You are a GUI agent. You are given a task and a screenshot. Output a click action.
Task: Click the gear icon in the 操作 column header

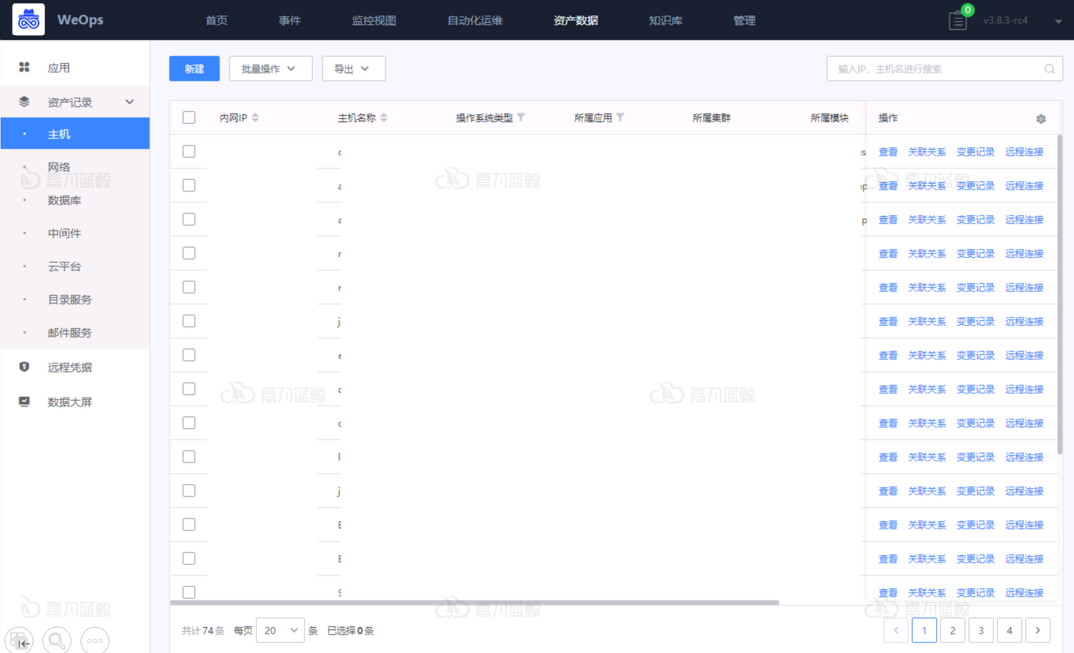(x=1040, y=118)
